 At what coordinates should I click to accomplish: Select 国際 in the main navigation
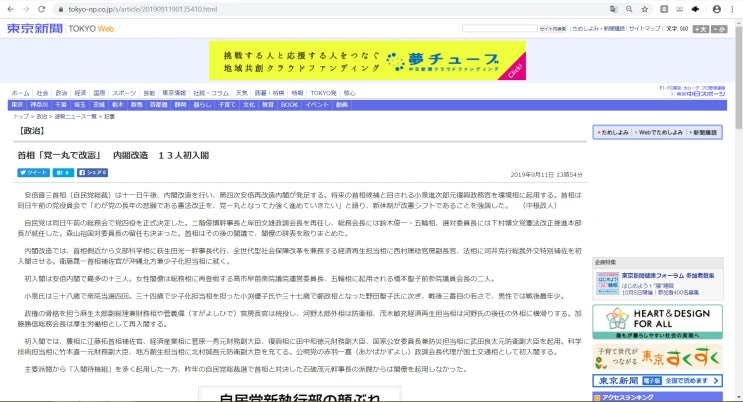(100, 93)
